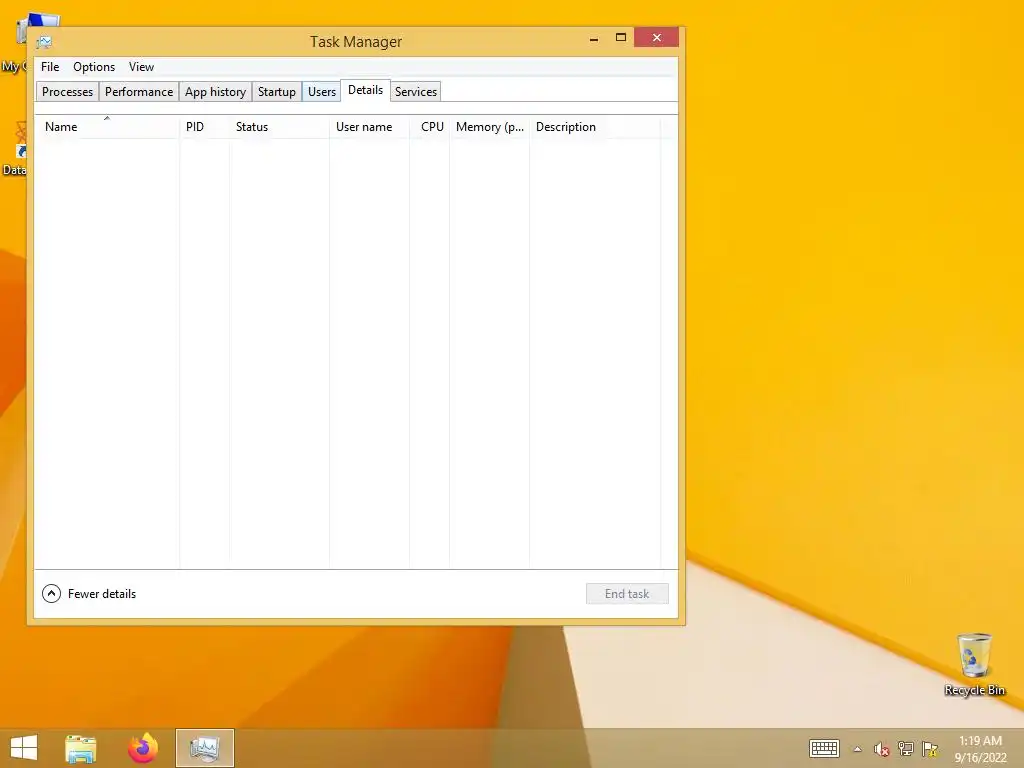The image size is (1024, 768).
Task: Click the taskbar clock showing 1:19 AM
Action: (x=980, y=749)
